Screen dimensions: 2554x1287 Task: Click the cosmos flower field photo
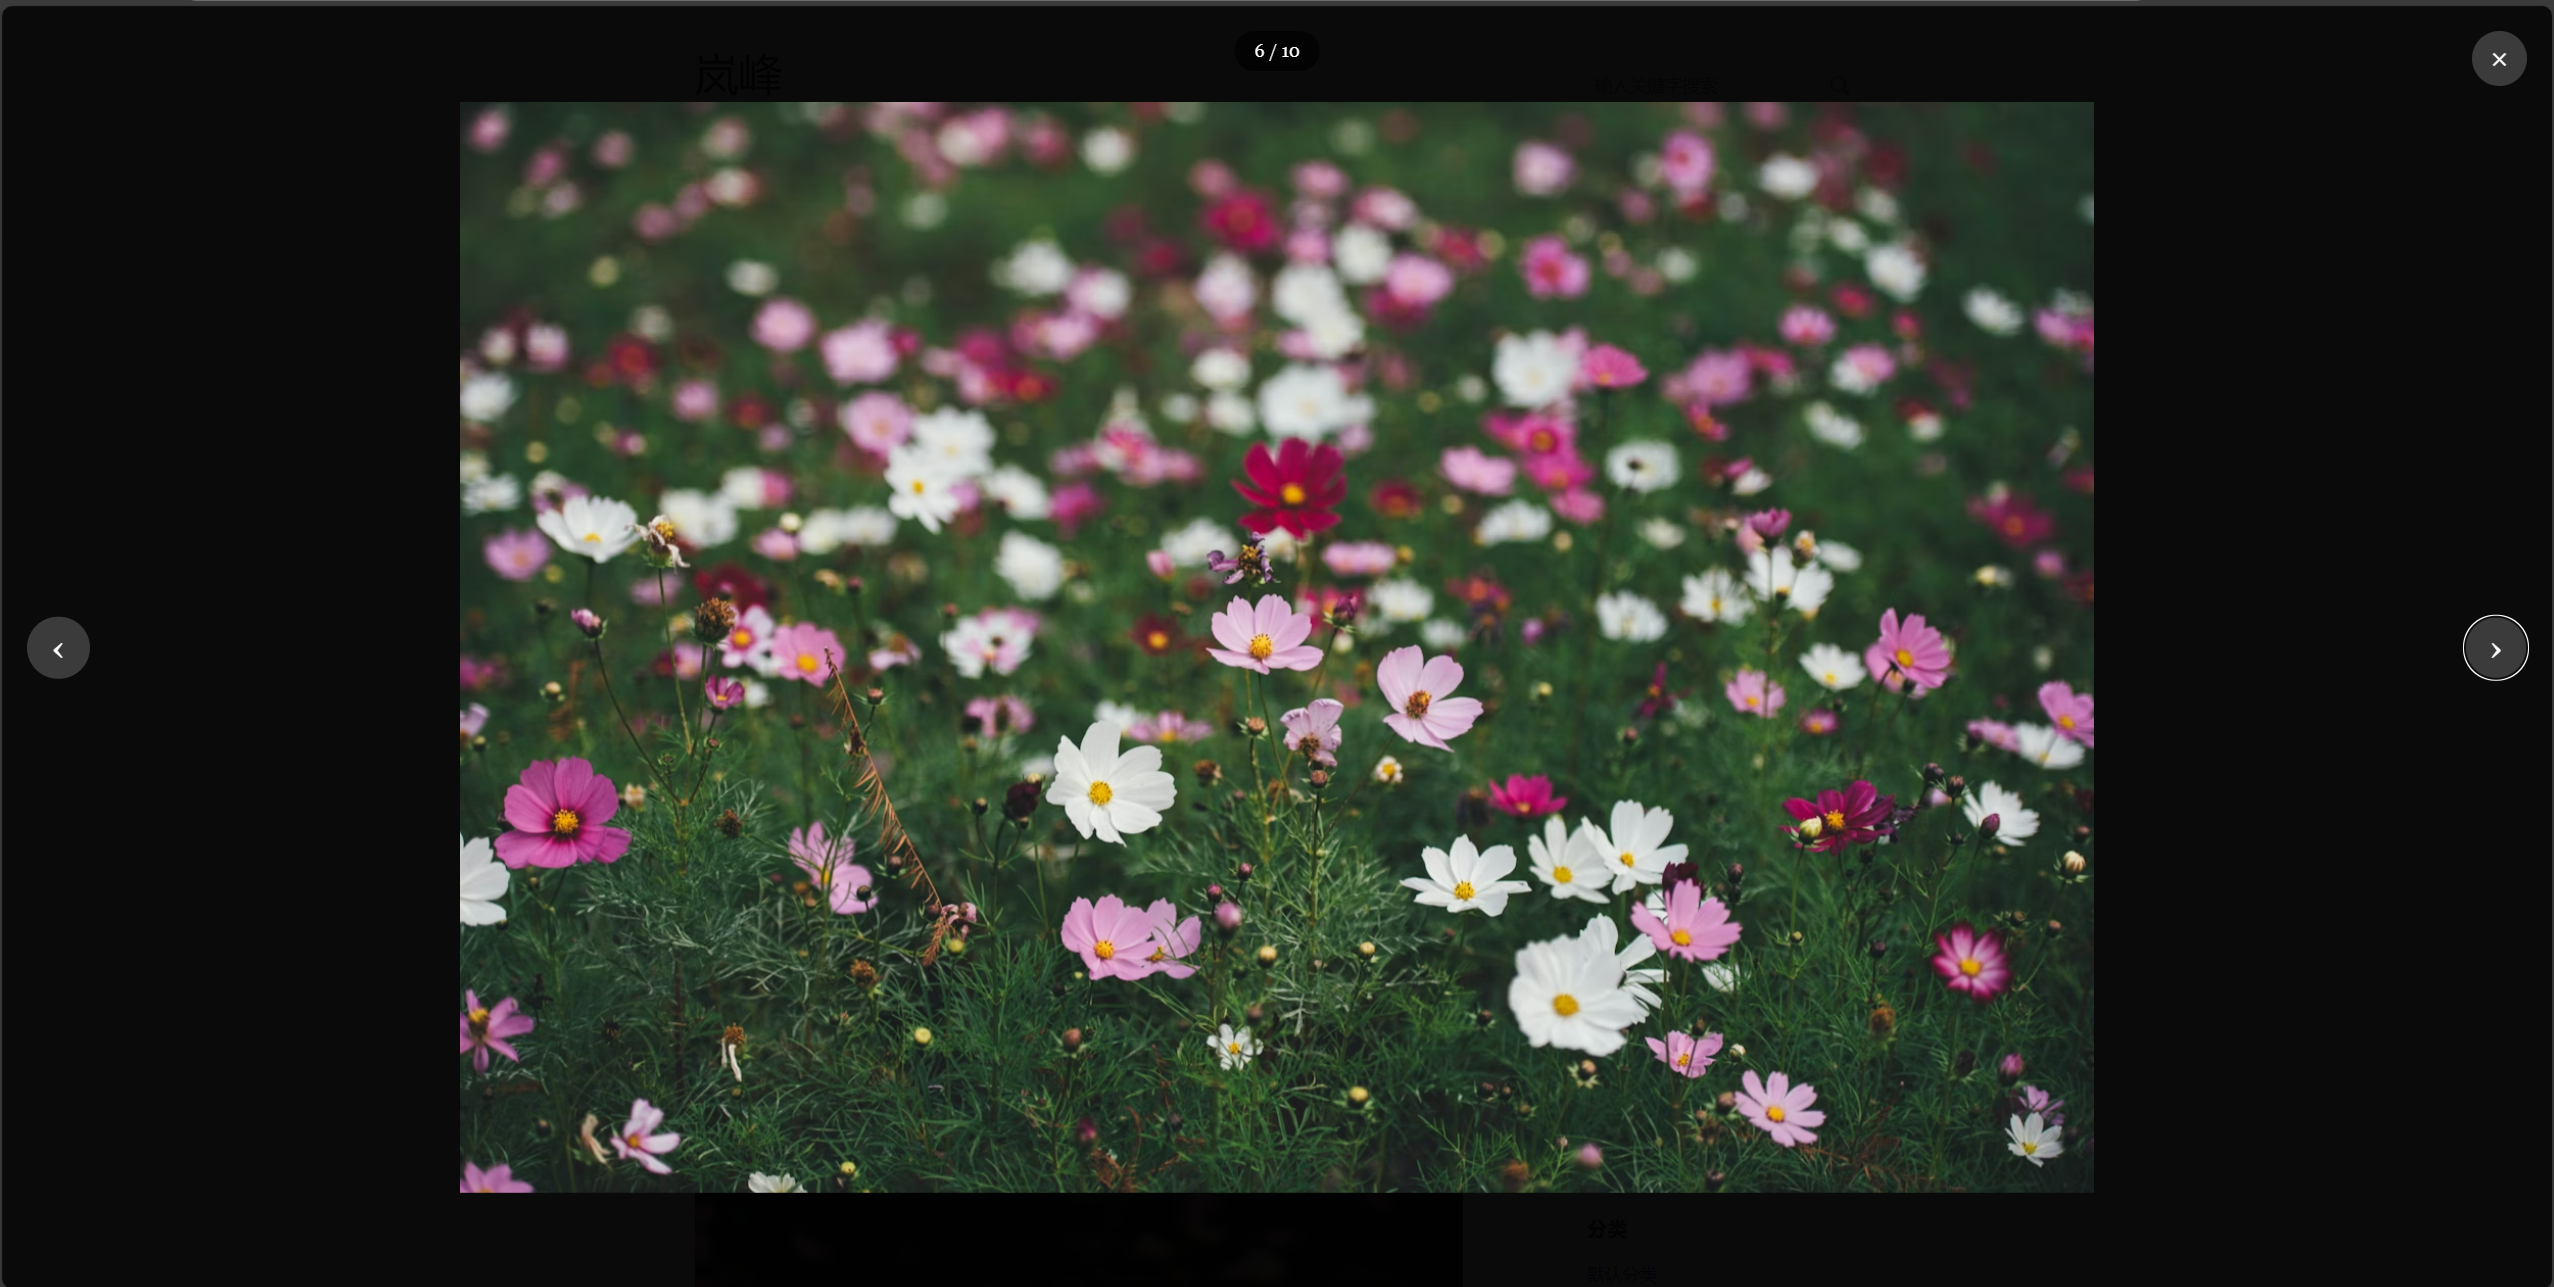[x=1276, y=646]
